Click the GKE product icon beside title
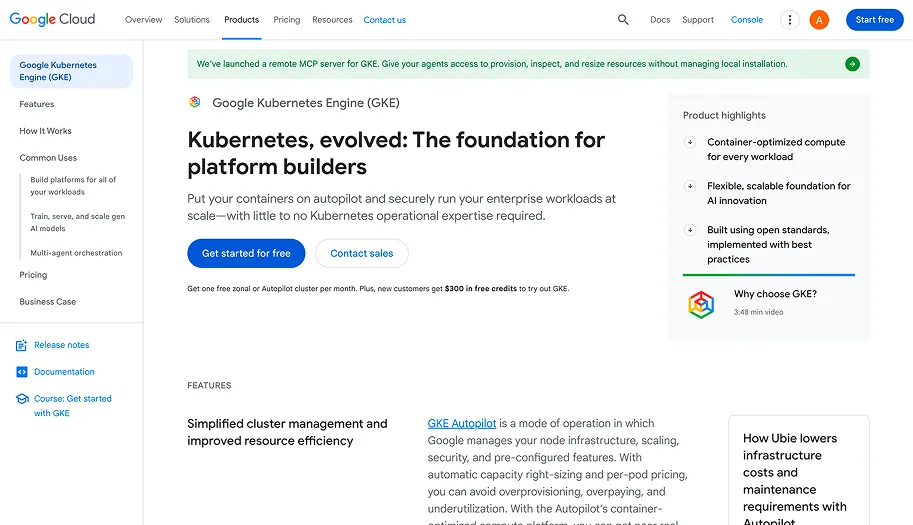913x525 pixels. click(x=194, y=102)
